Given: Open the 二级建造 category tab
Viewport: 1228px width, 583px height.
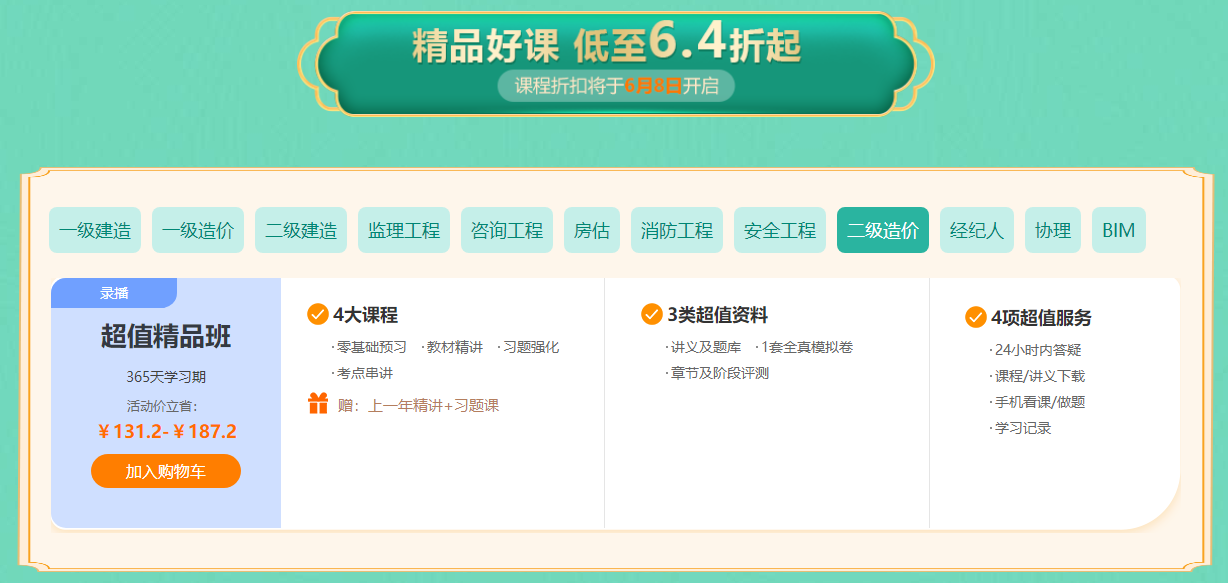Looking at the screenshot, I should pyautogui.click(x=301, y=230).
